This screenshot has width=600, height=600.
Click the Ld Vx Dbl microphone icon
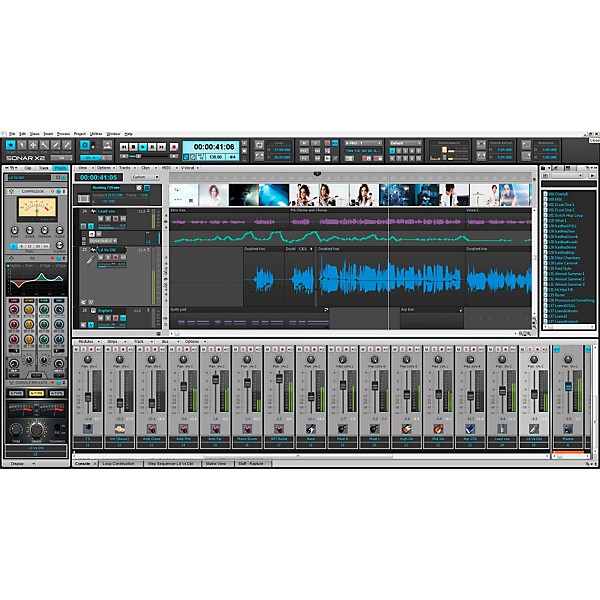[x=533, y=429]
